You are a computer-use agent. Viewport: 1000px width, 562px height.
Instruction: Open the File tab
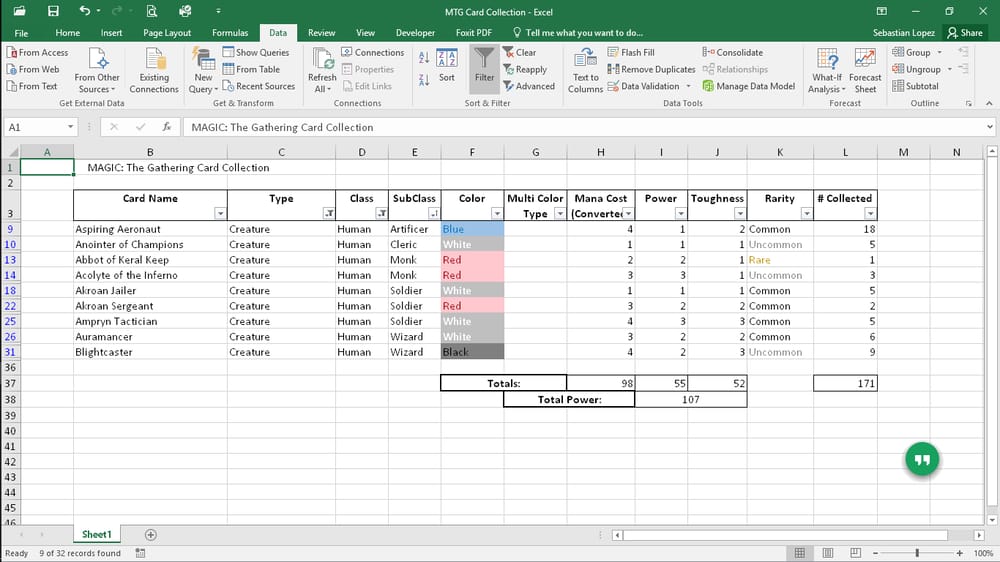(x=21, y=33)
